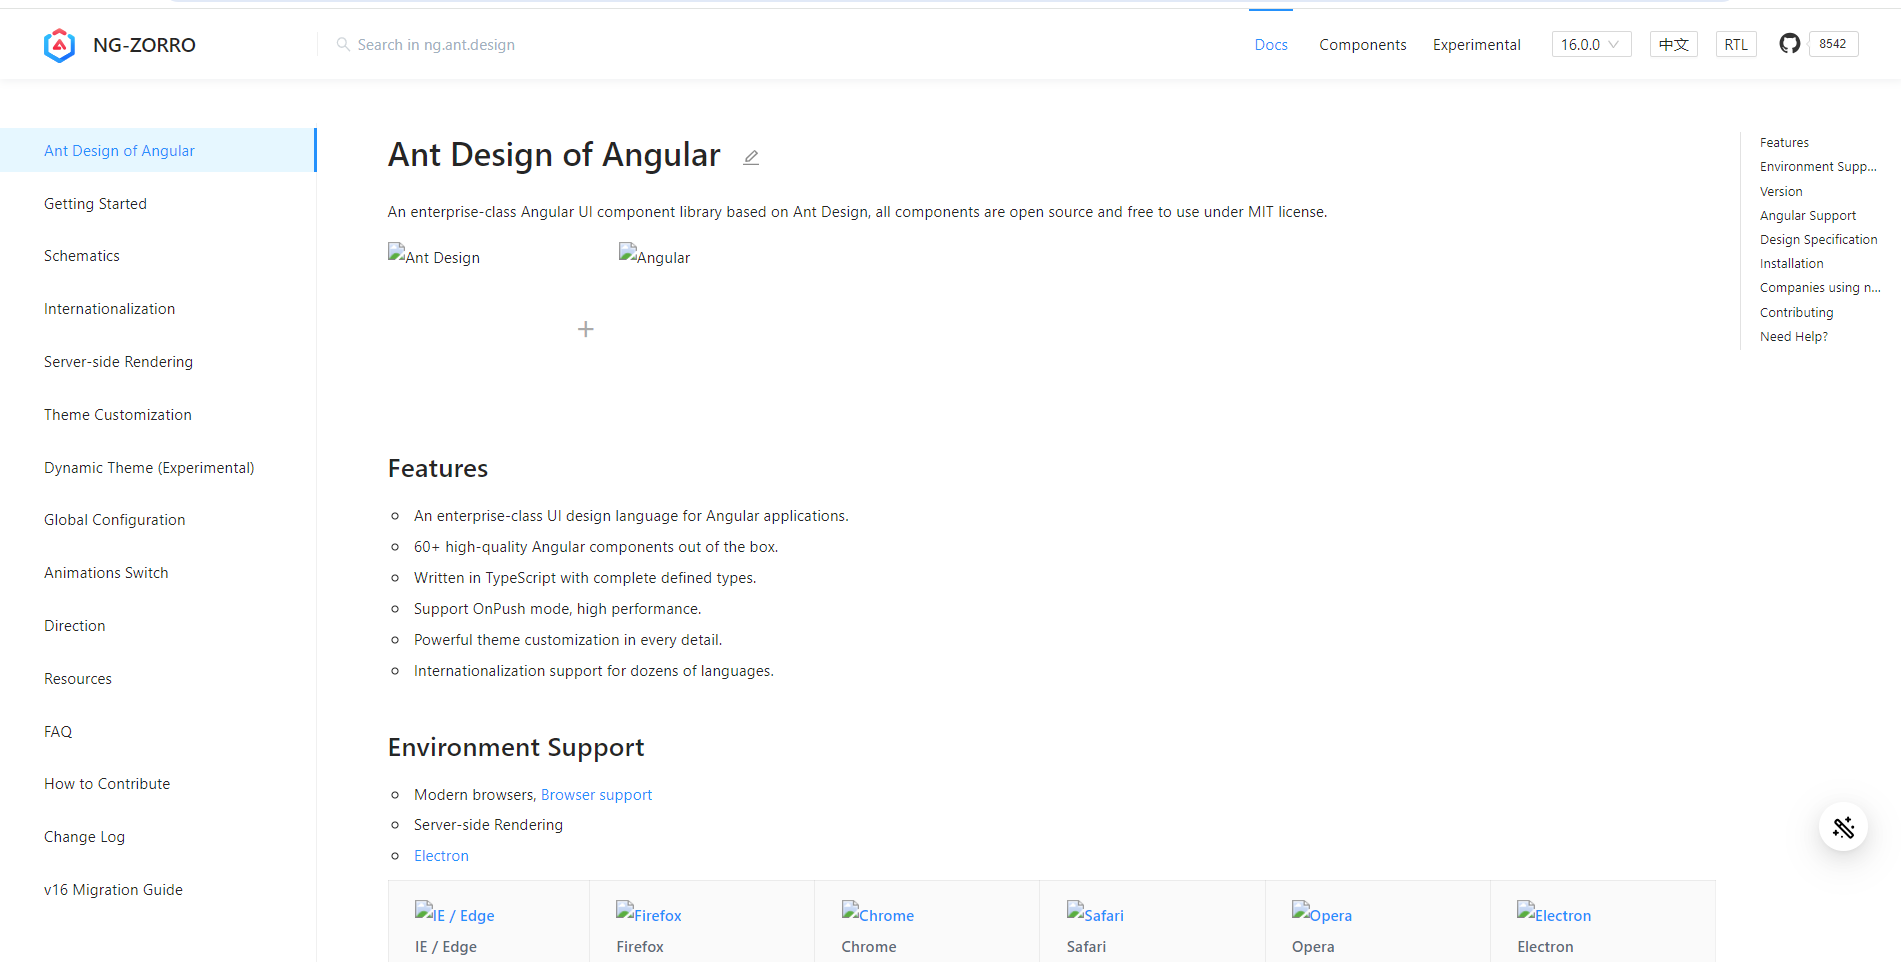Click the Chrome browser icon
The height and width of the screenshot is (962, 1901).
[x=877, y=914]
